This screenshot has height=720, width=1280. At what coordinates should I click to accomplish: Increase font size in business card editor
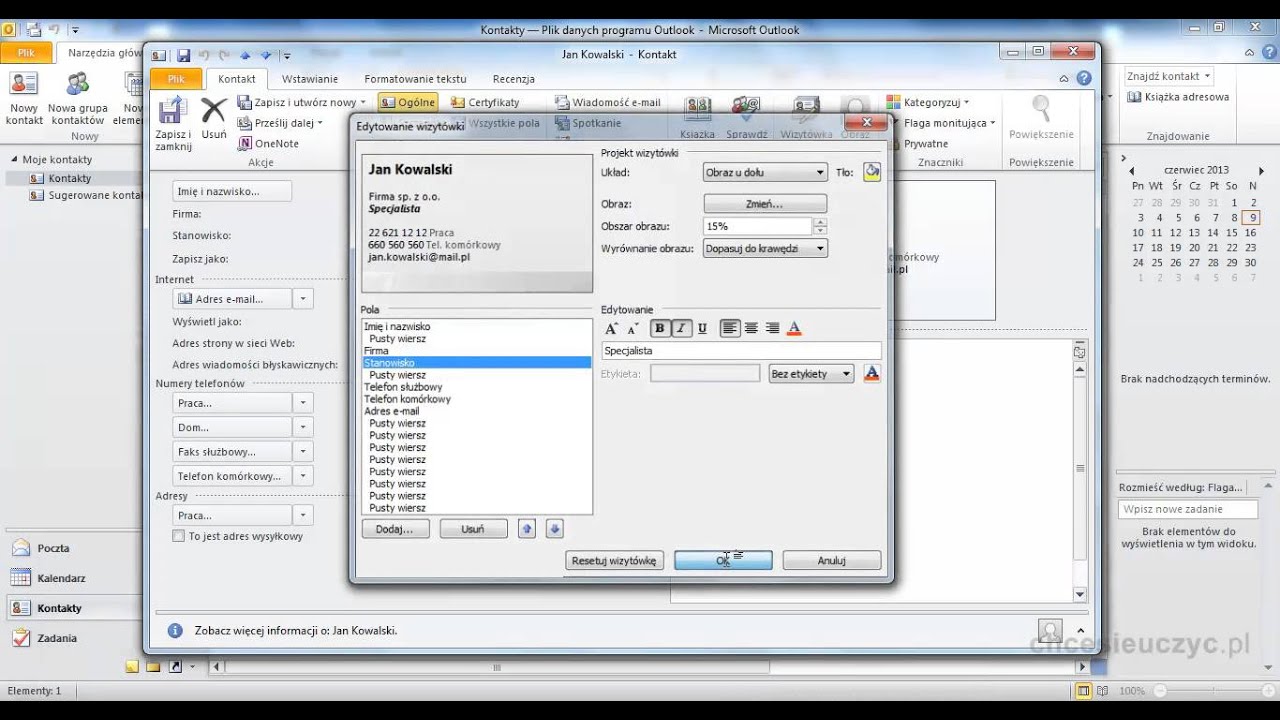pyautogui.click(x=612, y=328)
